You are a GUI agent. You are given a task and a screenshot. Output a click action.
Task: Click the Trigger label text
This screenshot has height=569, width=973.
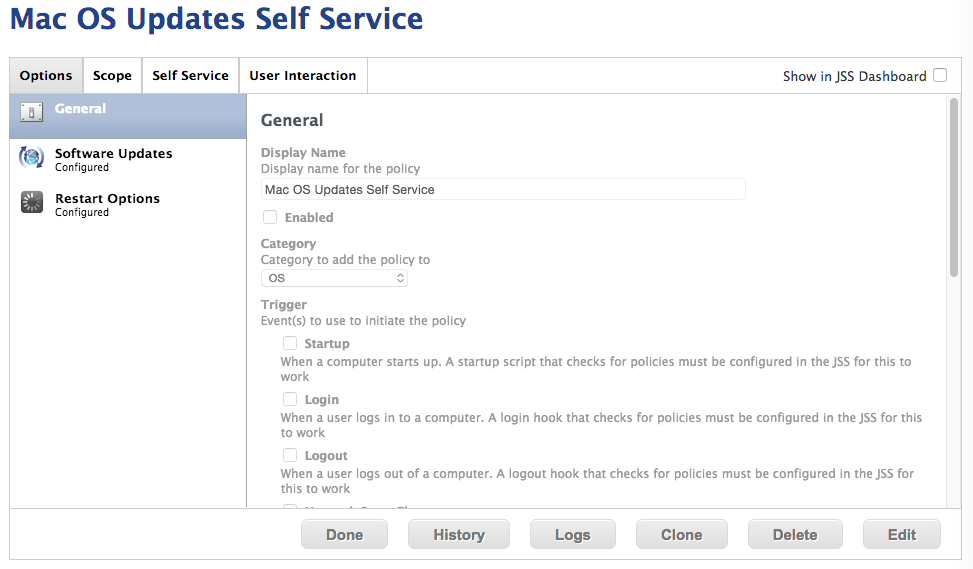(284, 304)
